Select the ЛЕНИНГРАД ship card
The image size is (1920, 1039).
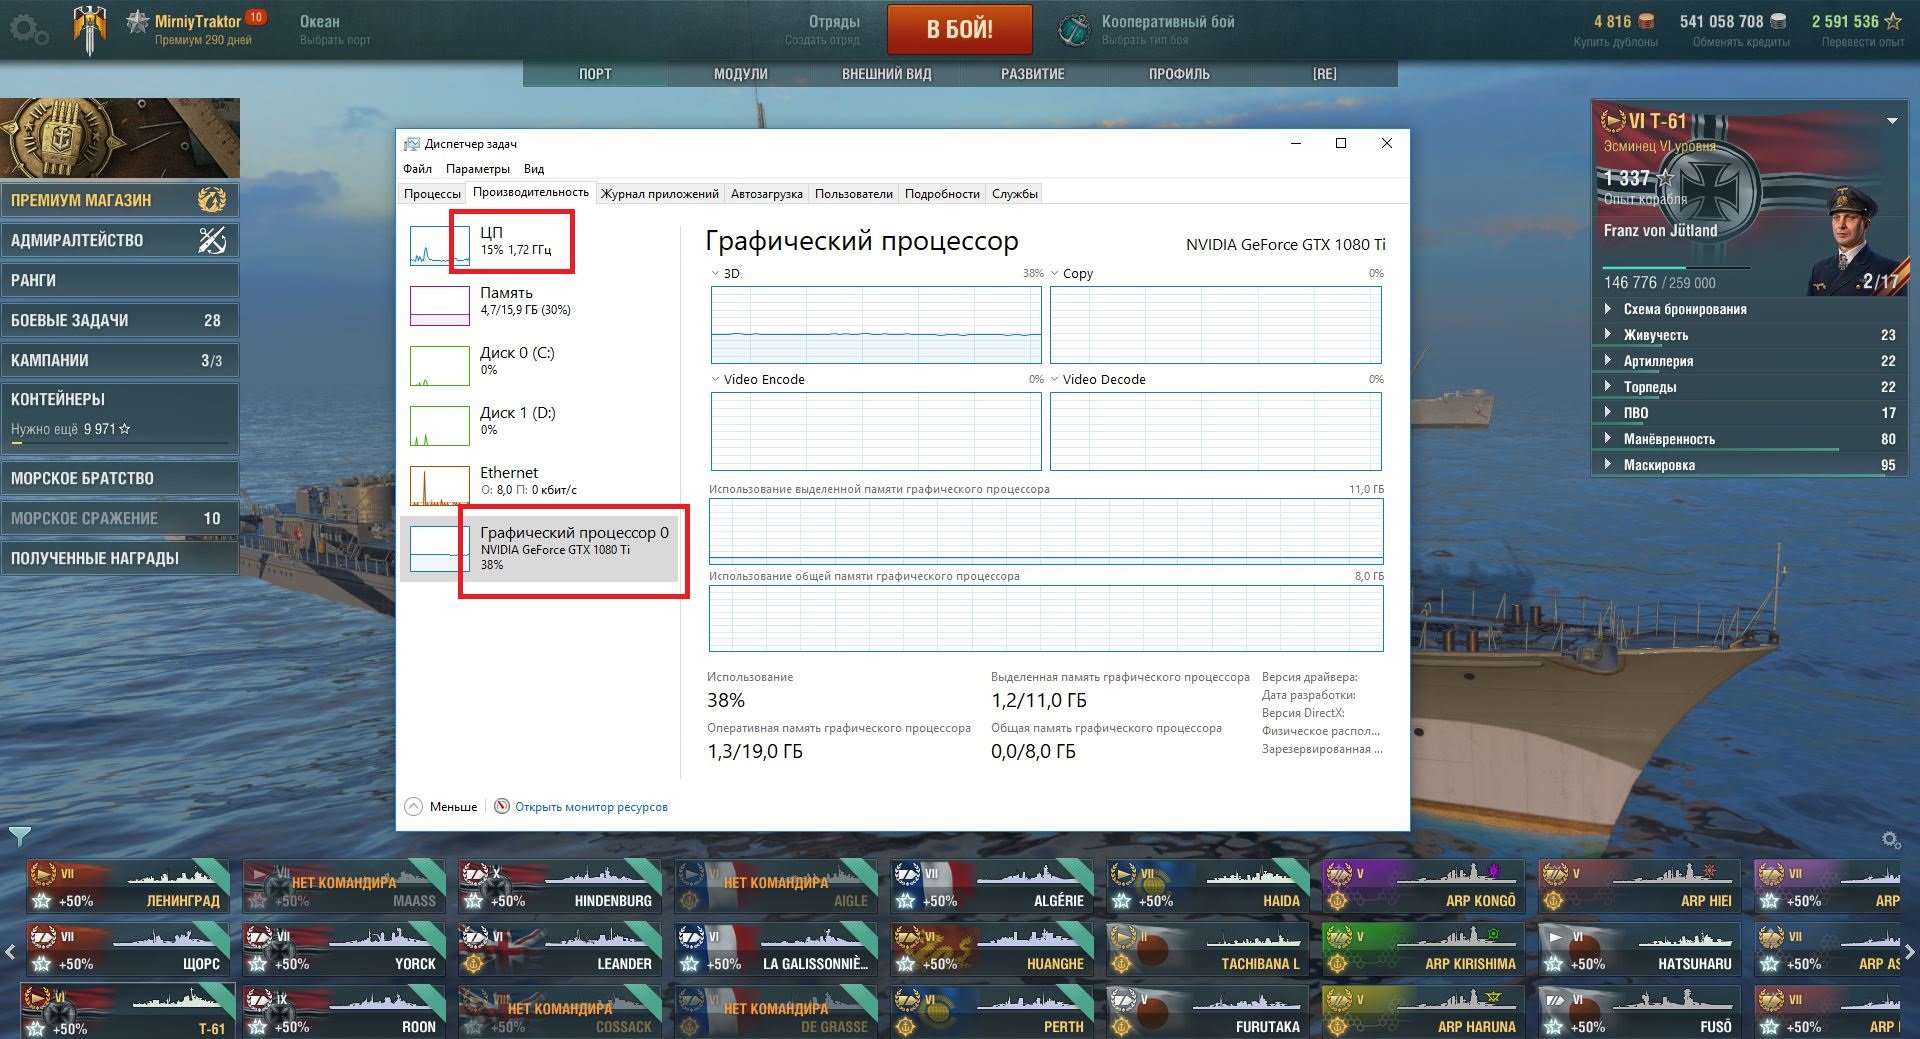[x=128, y=887]
